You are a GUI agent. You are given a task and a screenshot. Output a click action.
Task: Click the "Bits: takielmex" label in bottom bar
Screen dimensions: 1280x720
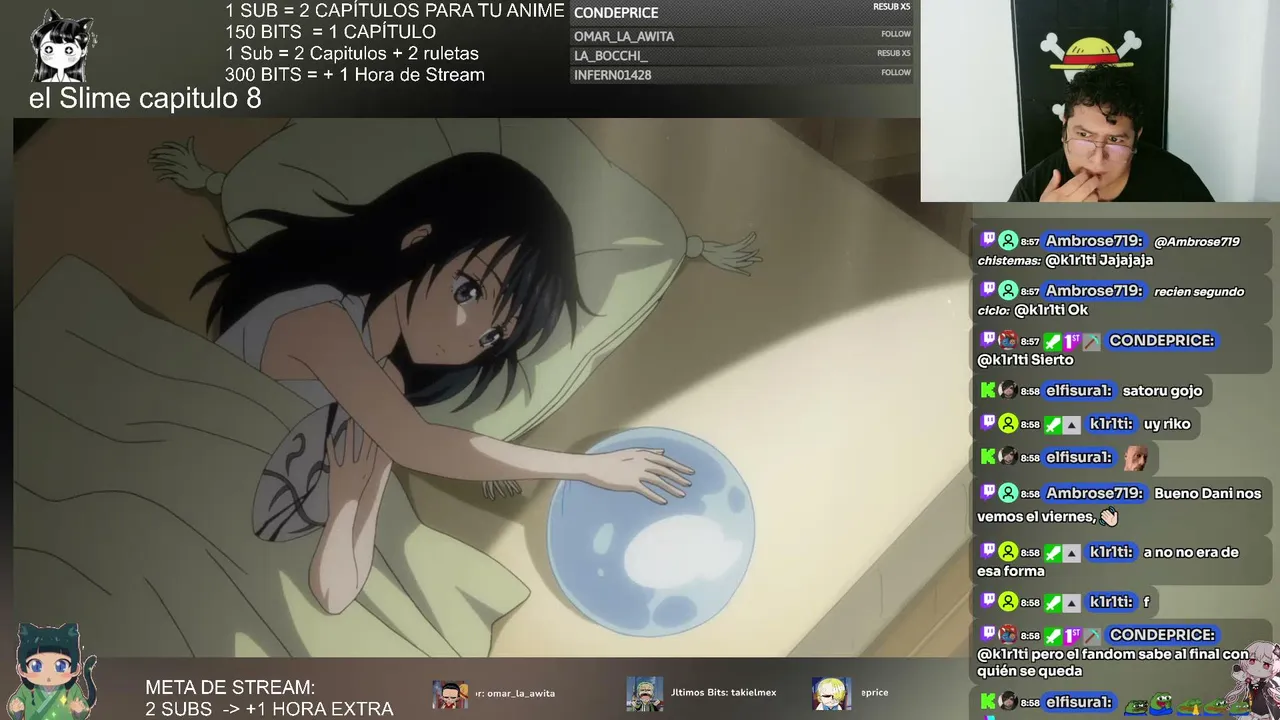click(x=723, y=693)
